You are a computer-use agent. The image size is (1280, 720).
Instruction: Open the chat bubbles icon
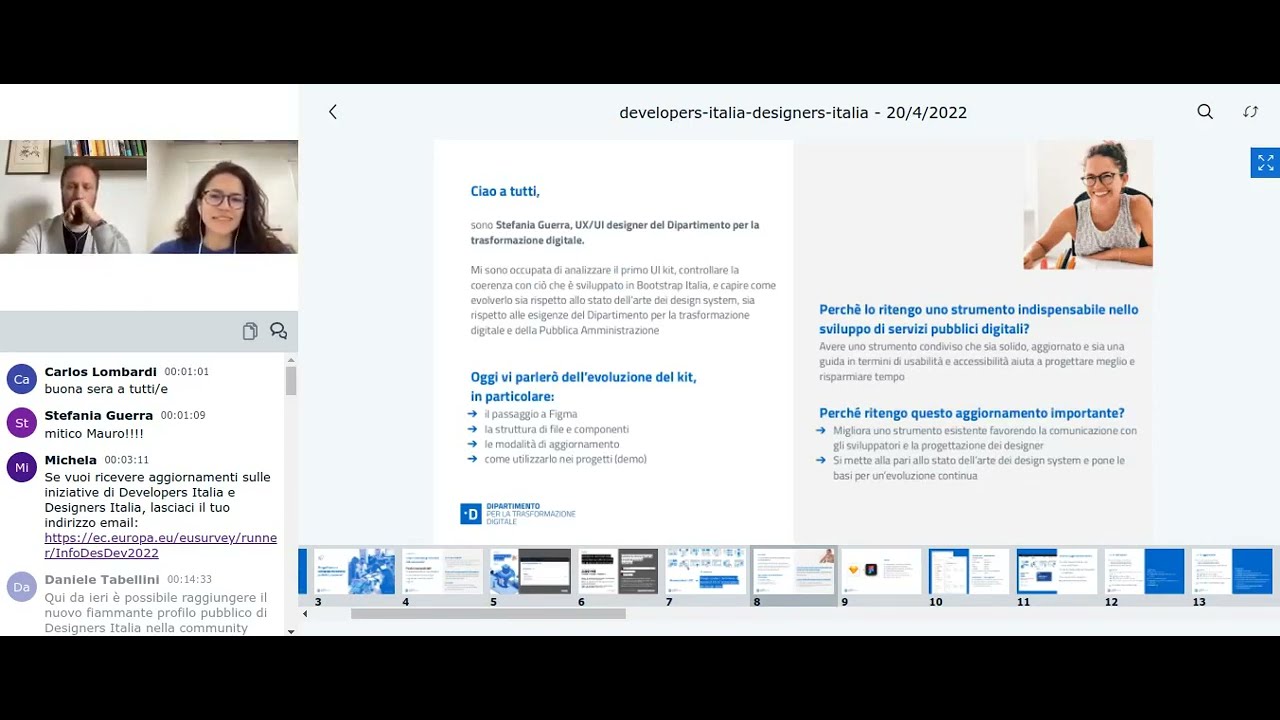point(278,331)
